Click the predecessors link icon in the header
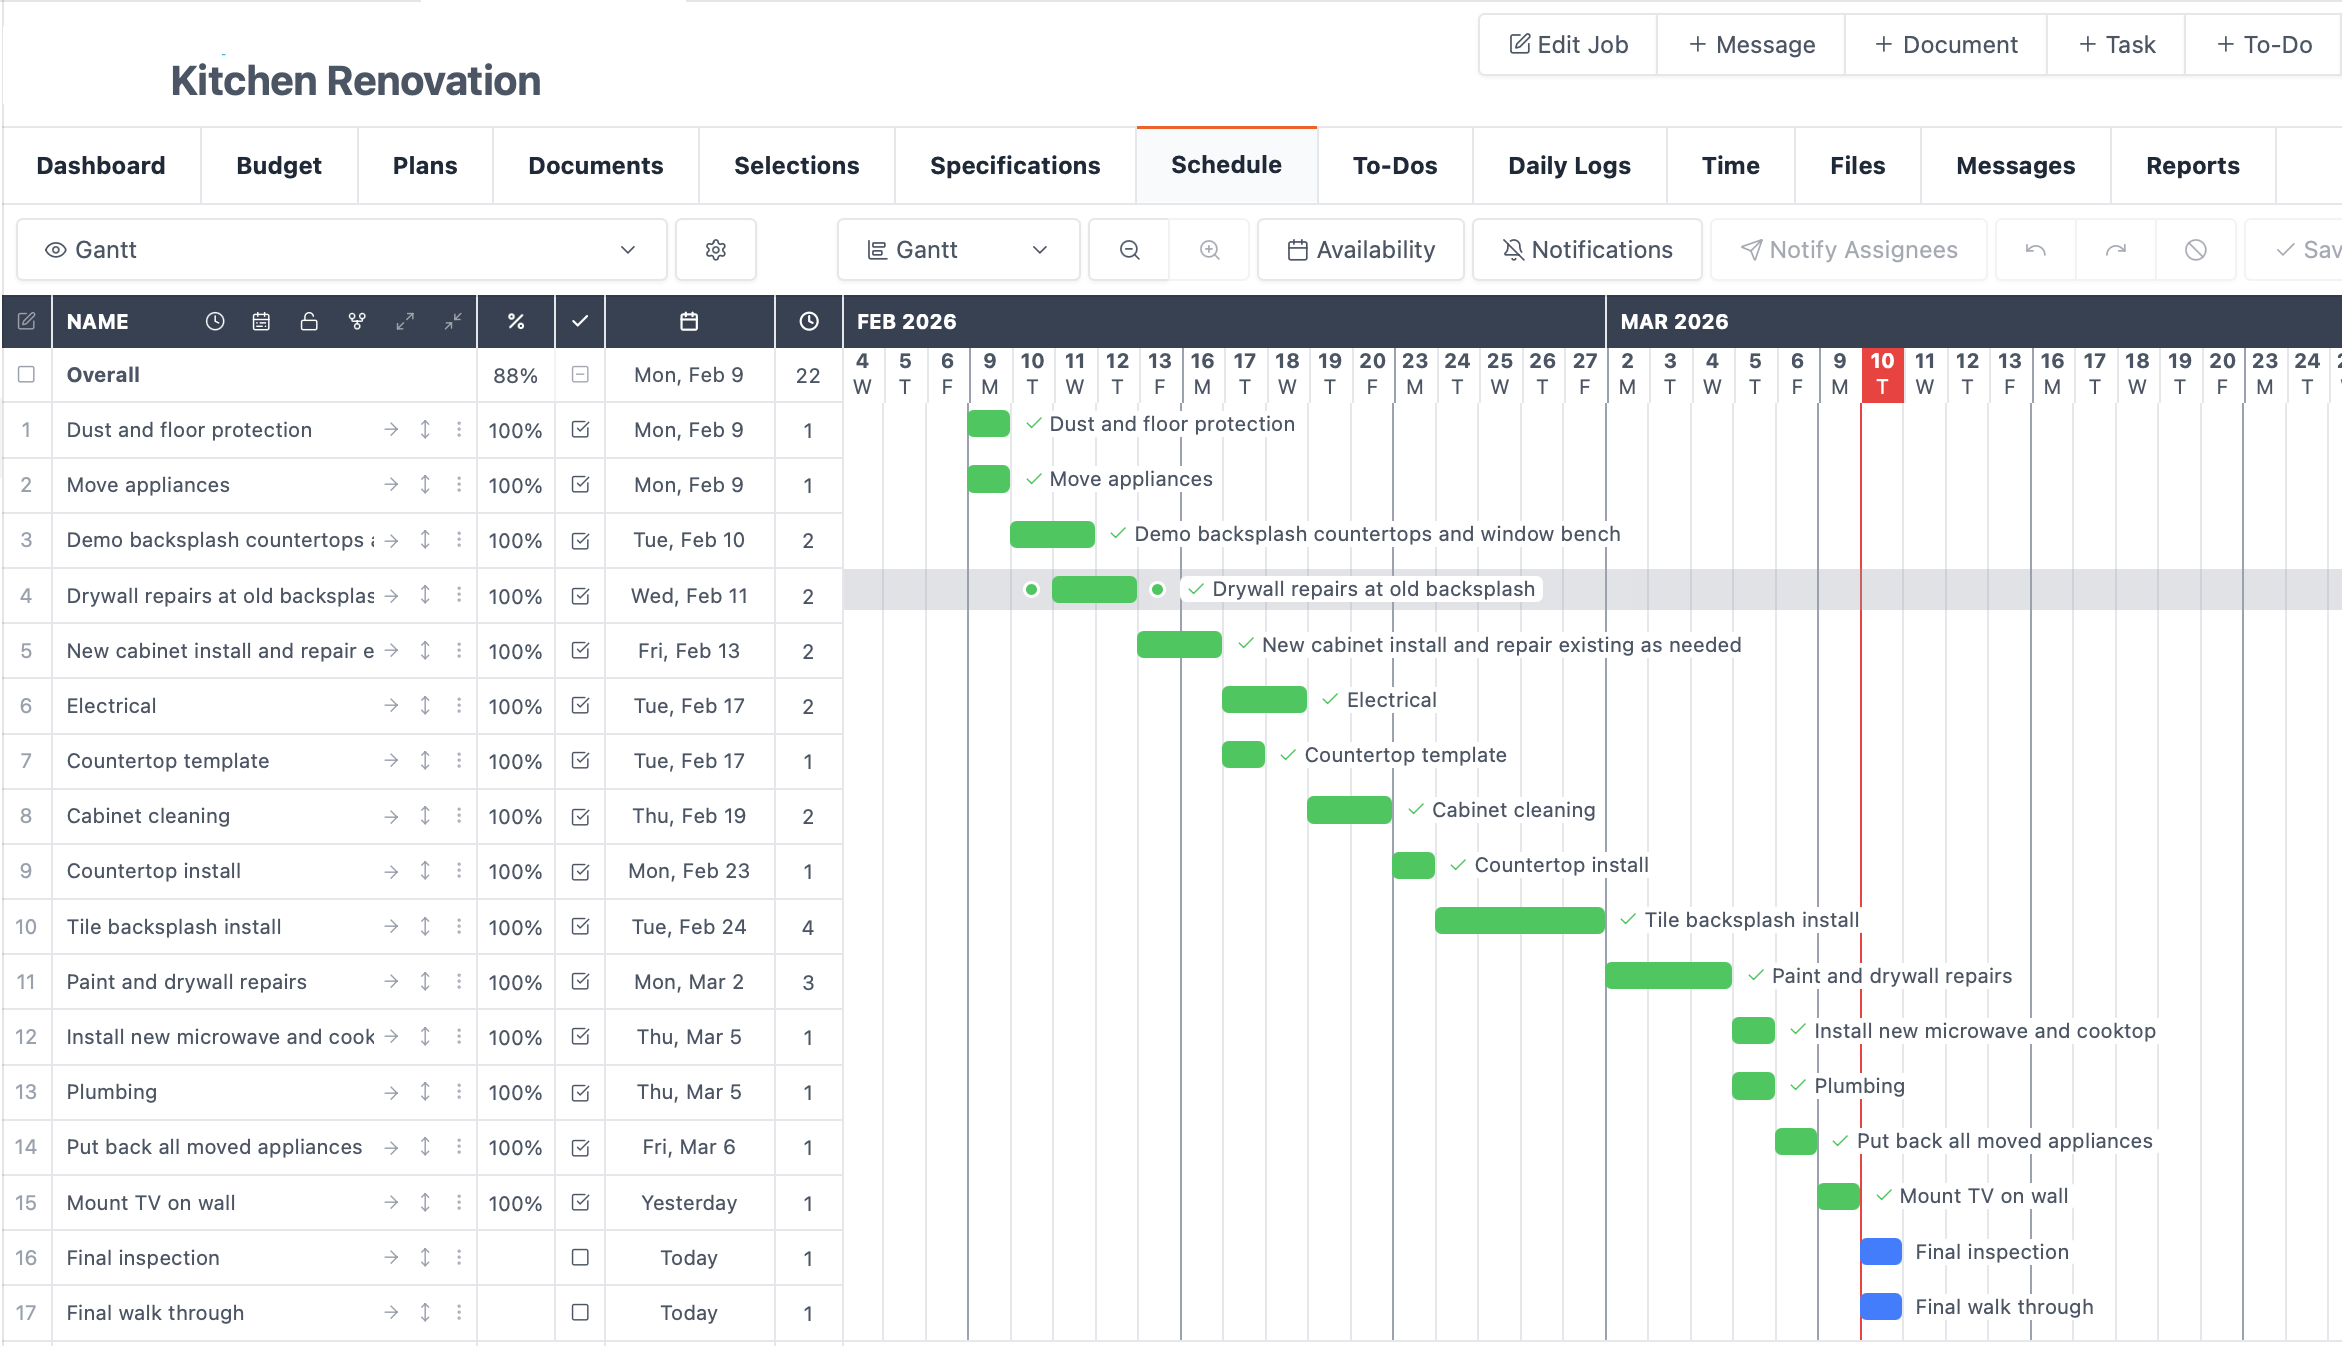 point(357,321)
